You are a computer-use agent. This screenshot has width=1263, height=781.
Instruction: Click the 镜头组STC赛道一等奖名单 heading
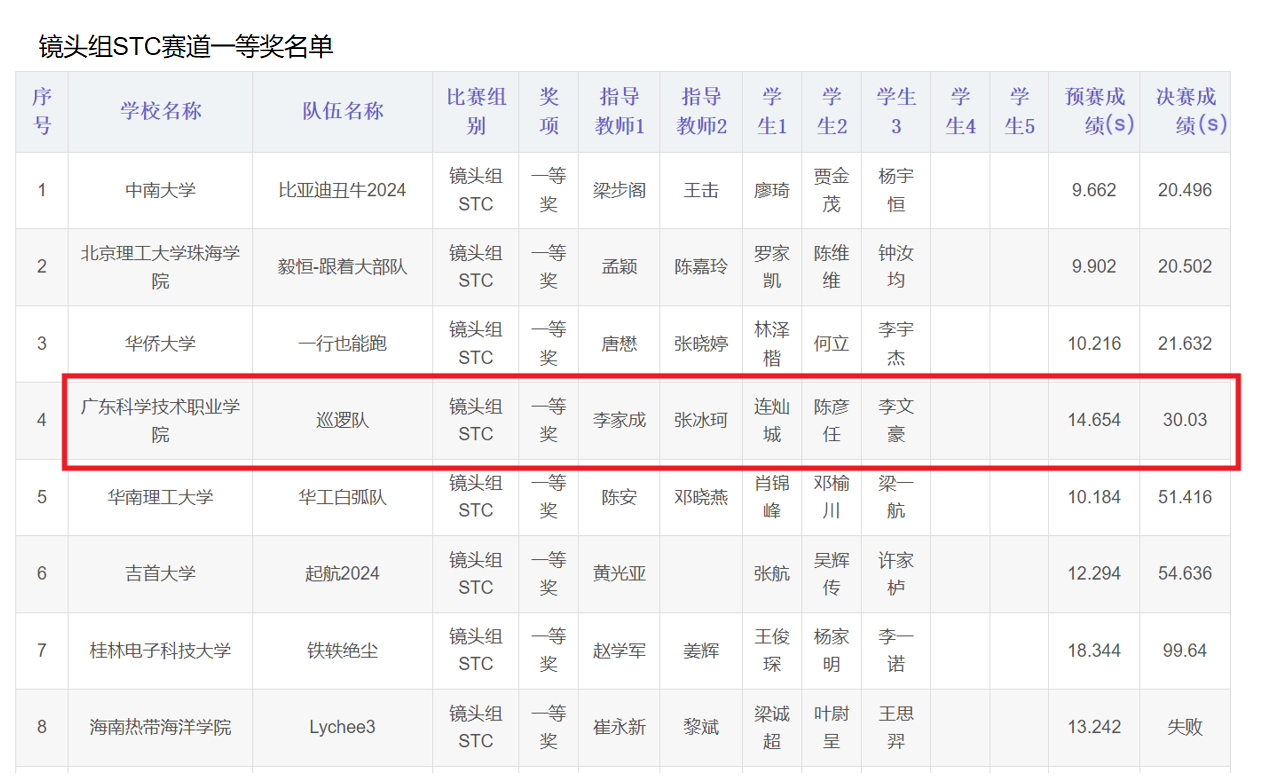(x=186, y=46)
